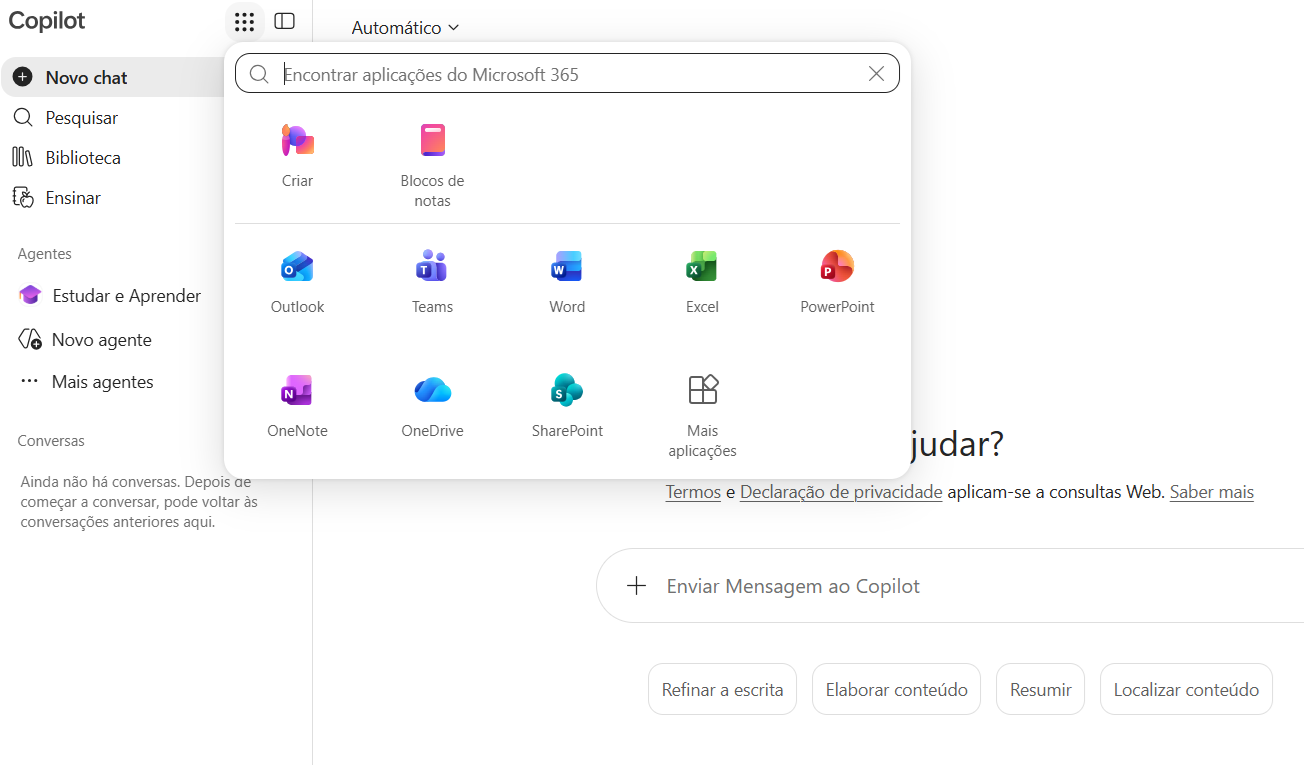Viewport: 1304px width, 765px height.
Task: Click the magnifier icon in app search
Action: 259,74
